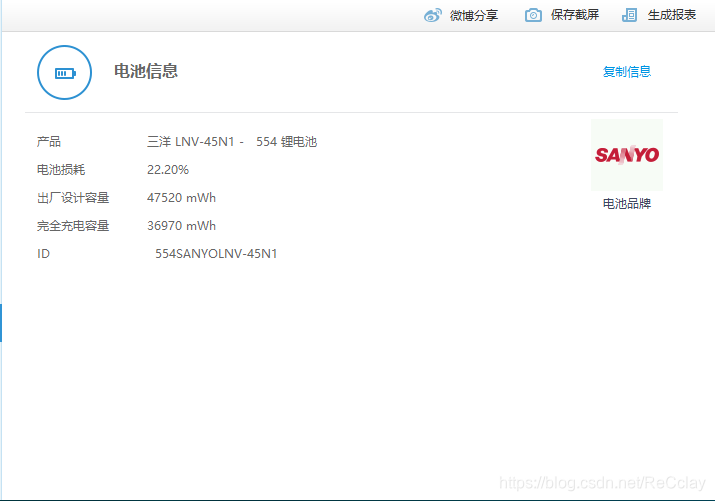Viewport: 715px width, 501px height.
Task: Select the 电池信息 heading
Action: (146, 71)
